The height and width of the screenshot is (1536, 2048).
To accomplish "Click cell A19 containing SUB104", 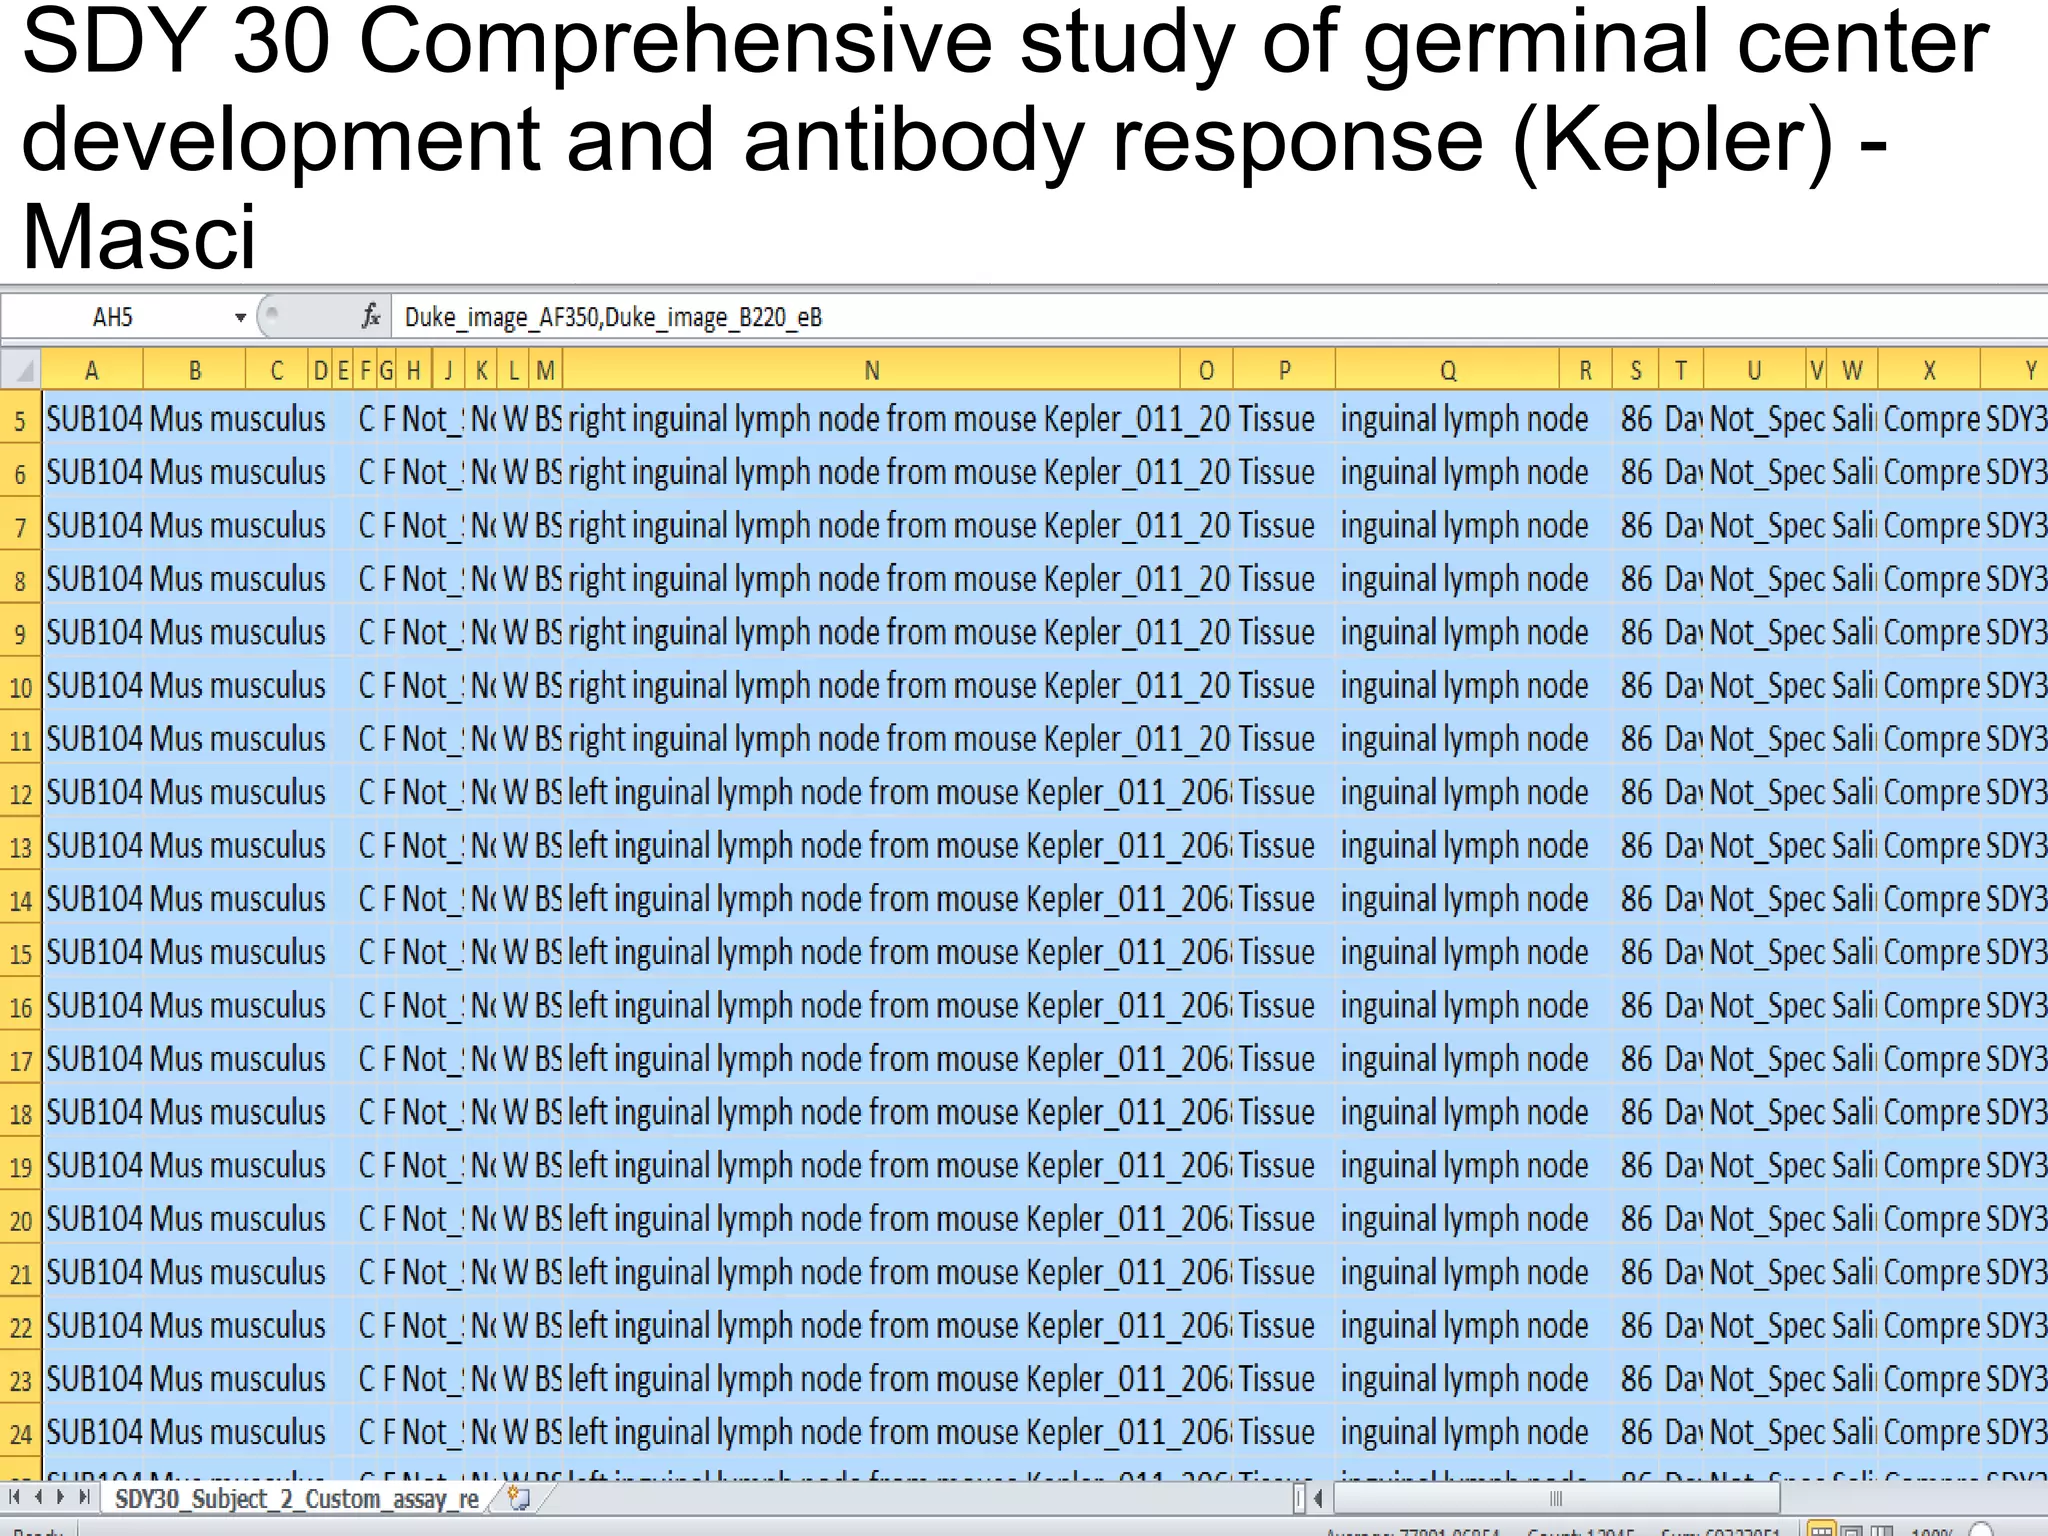I will 93,1166.
